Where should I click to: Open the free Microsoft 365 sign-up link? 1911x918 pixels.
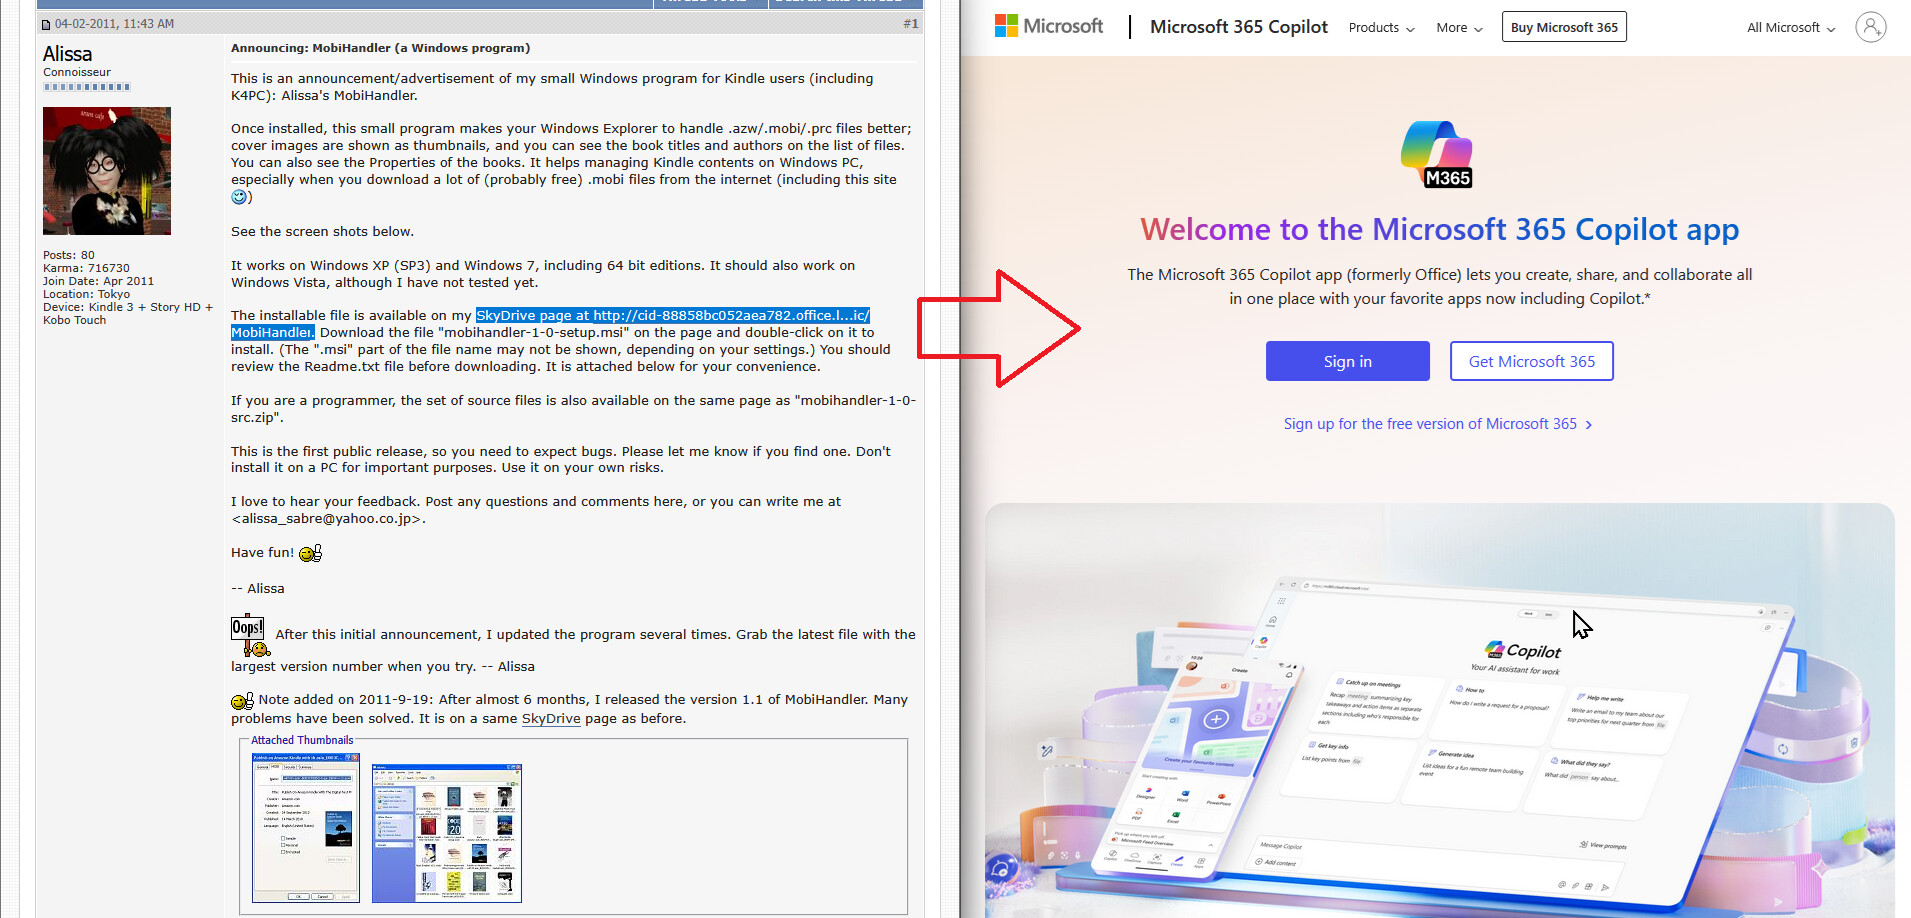1437,424
